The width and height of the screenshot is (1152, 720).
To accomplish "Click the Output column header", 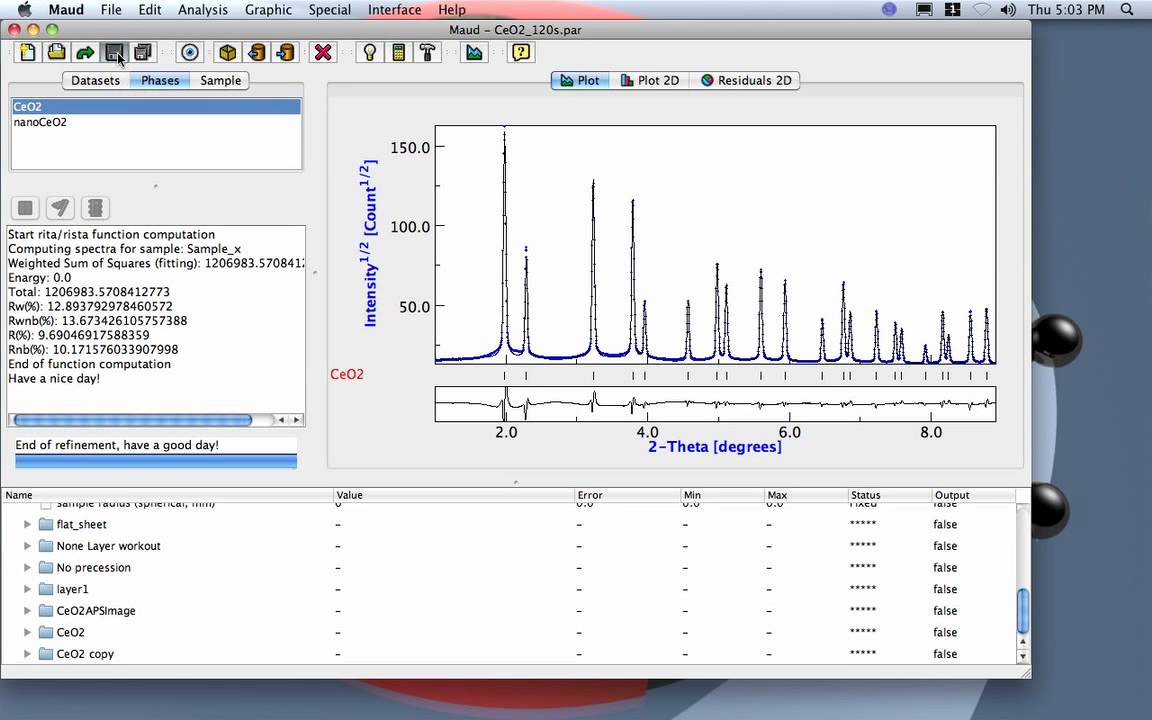I will [973, 495].
